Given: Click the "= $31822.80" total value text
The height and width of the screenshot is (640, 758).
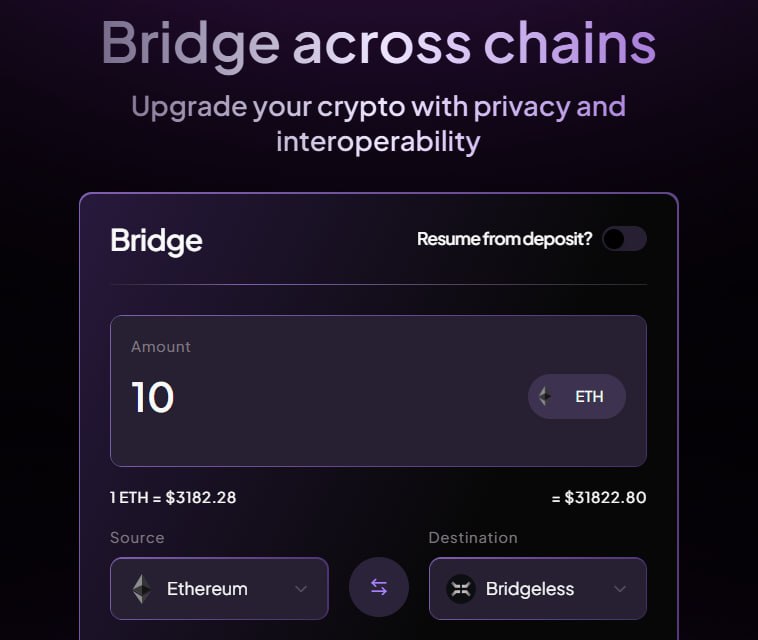Looking at the screenshot, I should point(599,497).
